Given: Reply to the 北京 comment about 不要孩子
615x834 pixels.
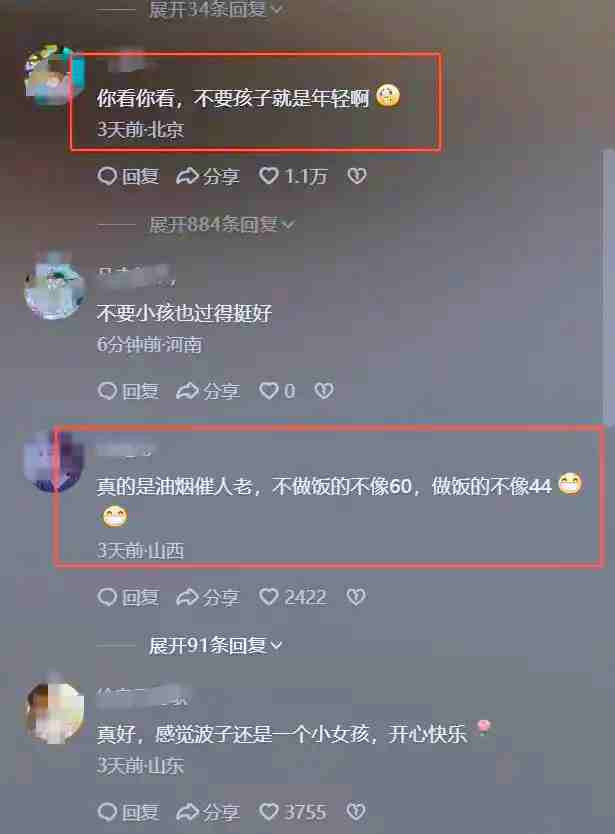Looking at the screenshot, I should 128,176.
